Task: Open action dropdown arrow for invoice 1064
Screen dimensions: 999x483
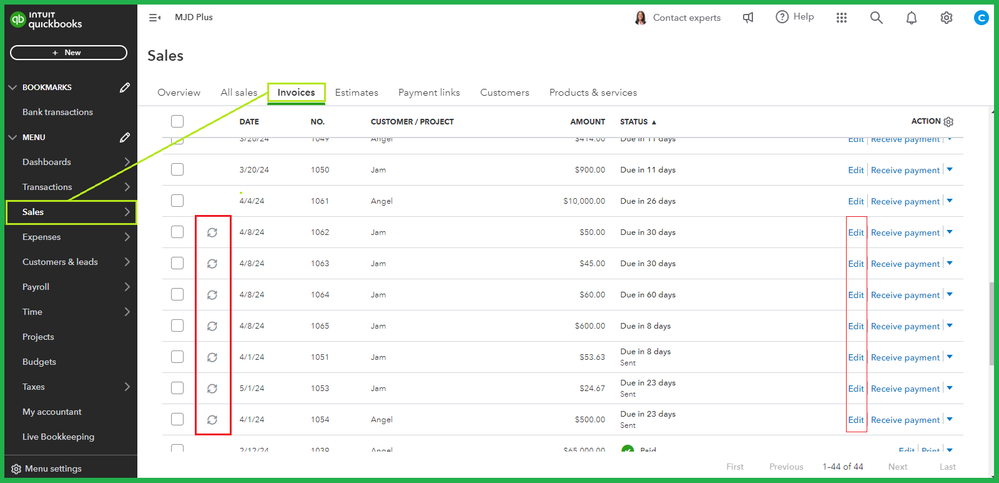Action: pos(949,294)
